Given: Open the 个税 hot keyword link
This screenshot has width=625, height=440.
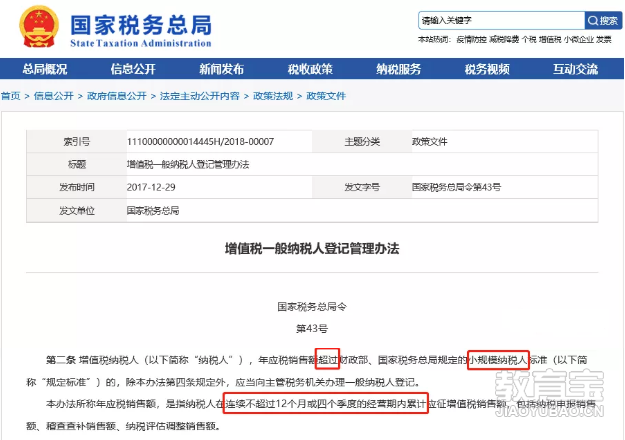Looking at the screenshot, I should [x=529, y=39].
